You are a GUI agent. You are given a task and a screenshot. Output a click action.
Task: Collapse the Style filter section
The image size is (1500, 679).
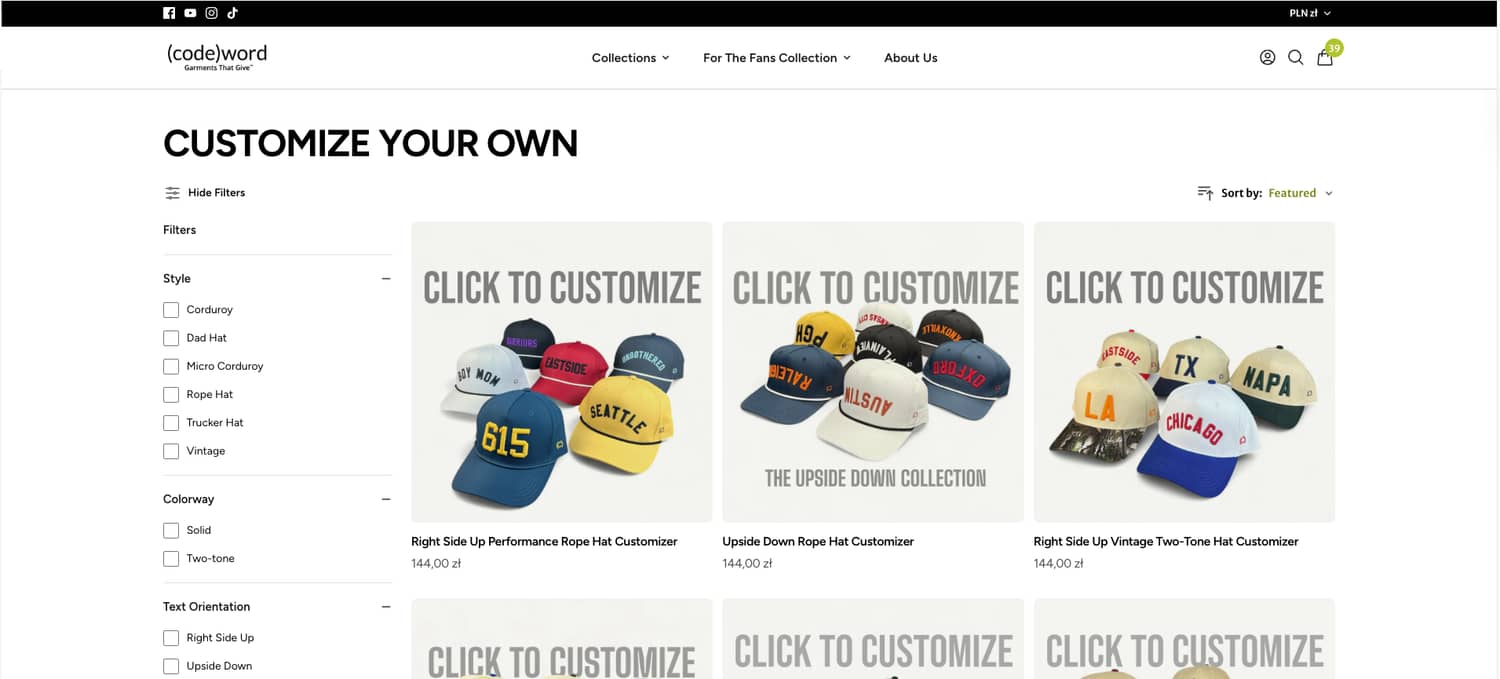point(386,279)
